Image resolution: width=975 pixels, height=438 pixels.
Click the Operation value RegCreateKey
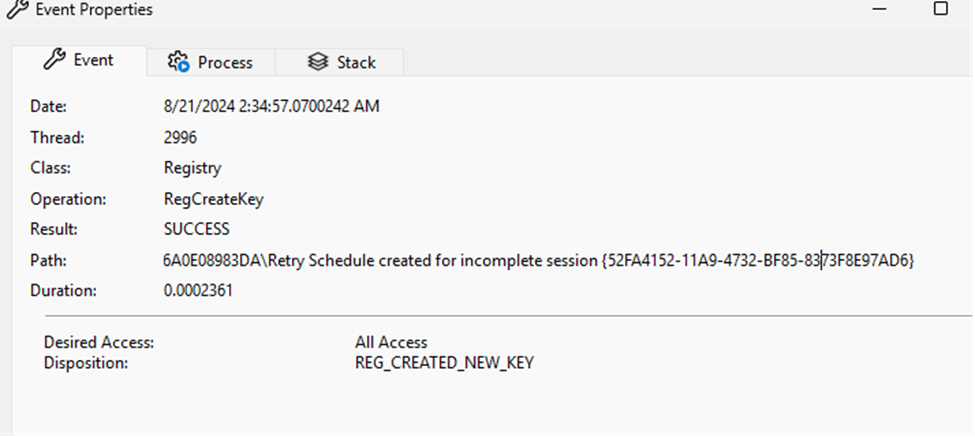(213, 199)
